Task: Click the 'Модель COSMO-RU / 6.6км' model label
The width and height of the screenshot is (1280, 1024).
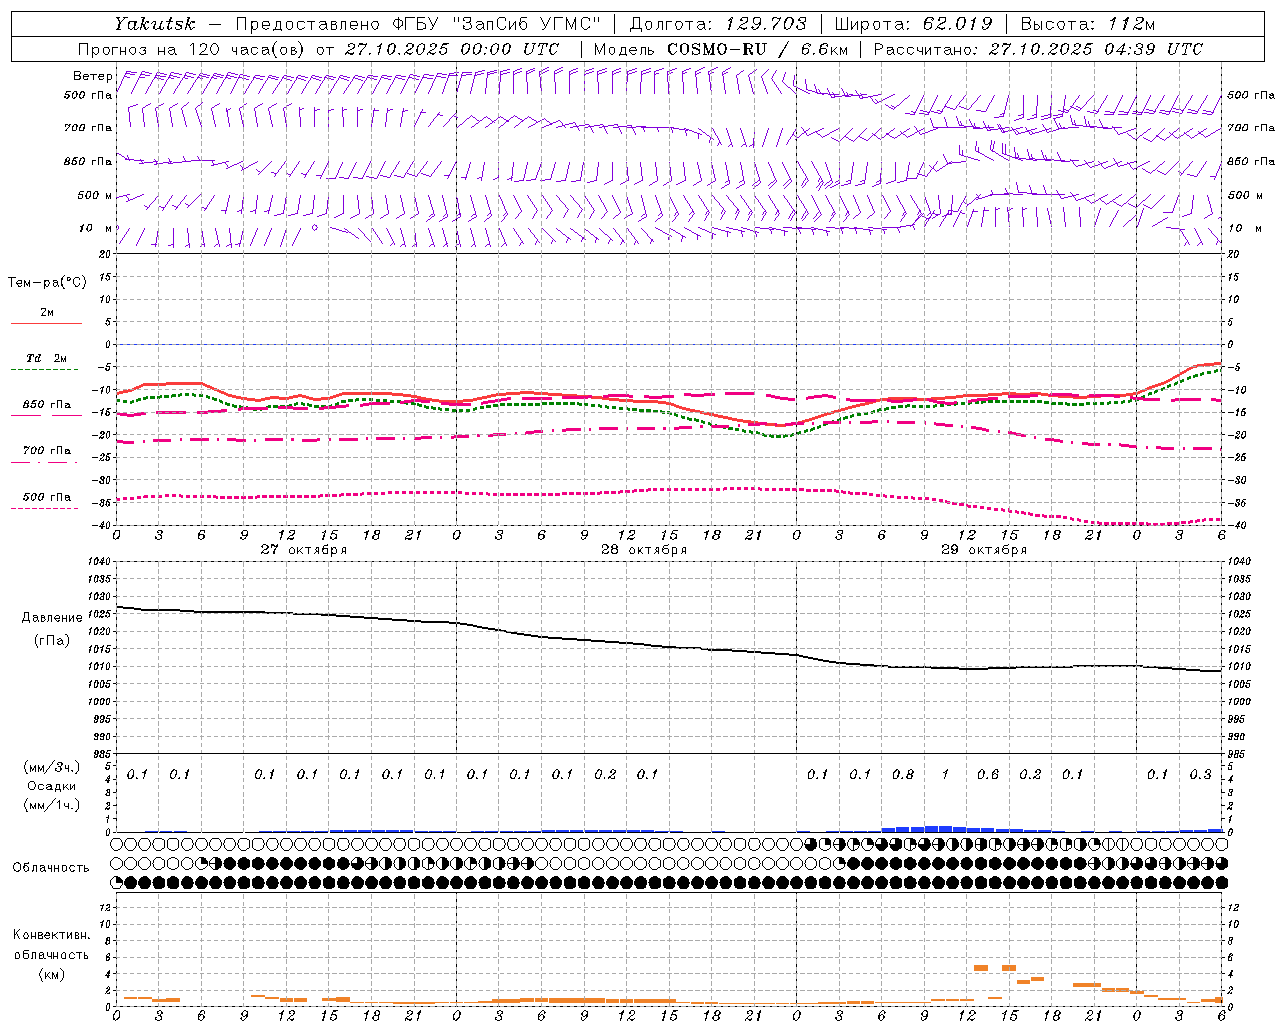Action: [720, 49]
